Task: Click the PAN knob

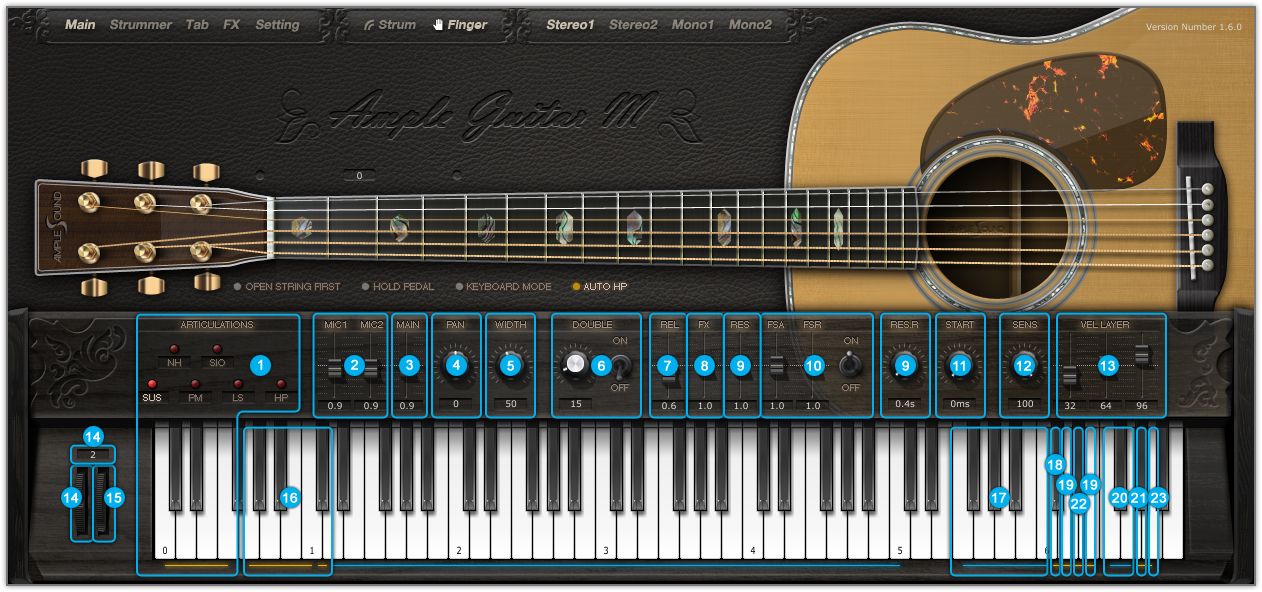Action: point(457,366)
